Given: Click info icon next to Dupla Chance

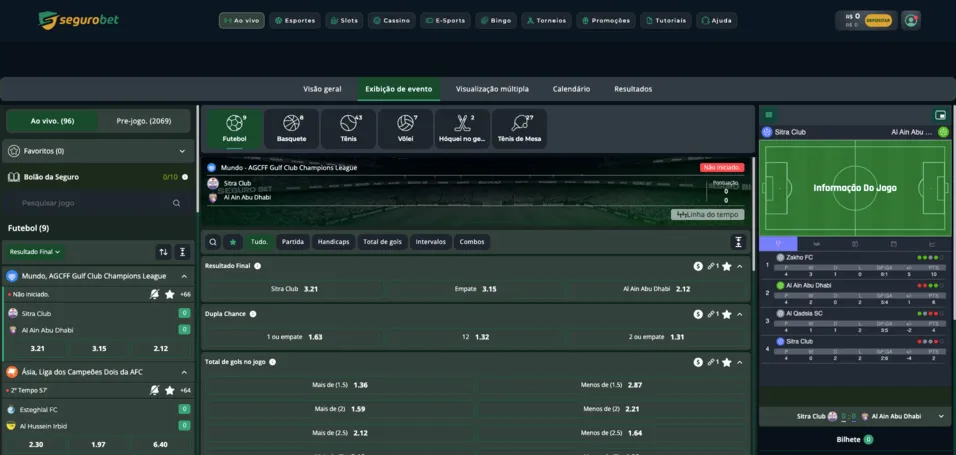Looking at the screenshot, I should pos(253,314).
